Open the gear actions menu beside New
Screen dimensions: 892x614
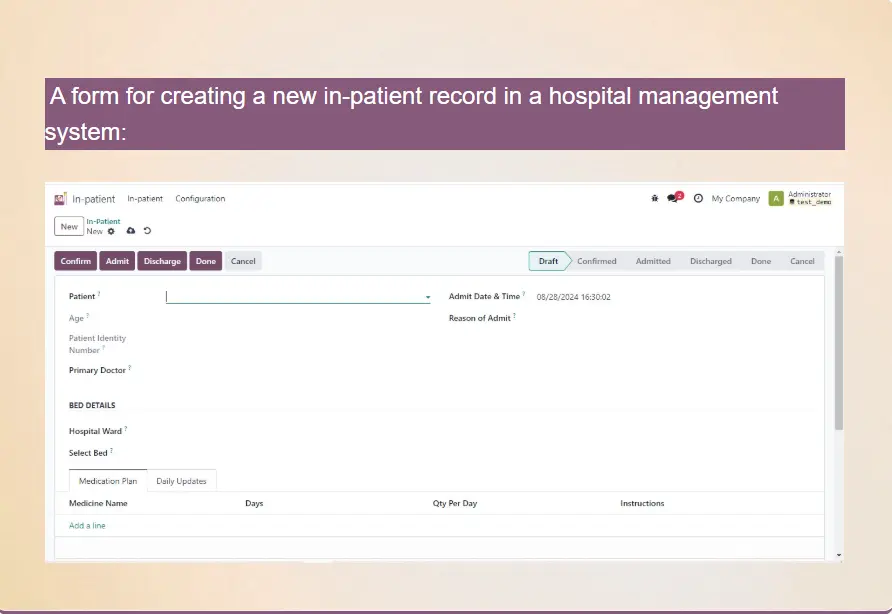tap(112, 231)
